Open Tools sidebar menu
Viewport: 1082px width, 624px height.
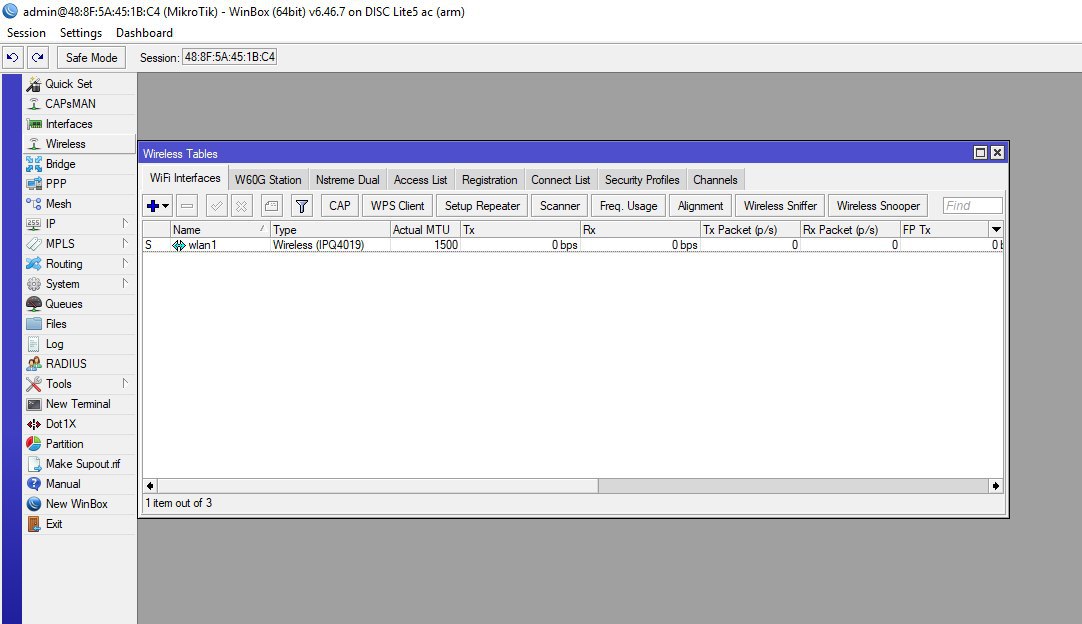pos(79,384)
